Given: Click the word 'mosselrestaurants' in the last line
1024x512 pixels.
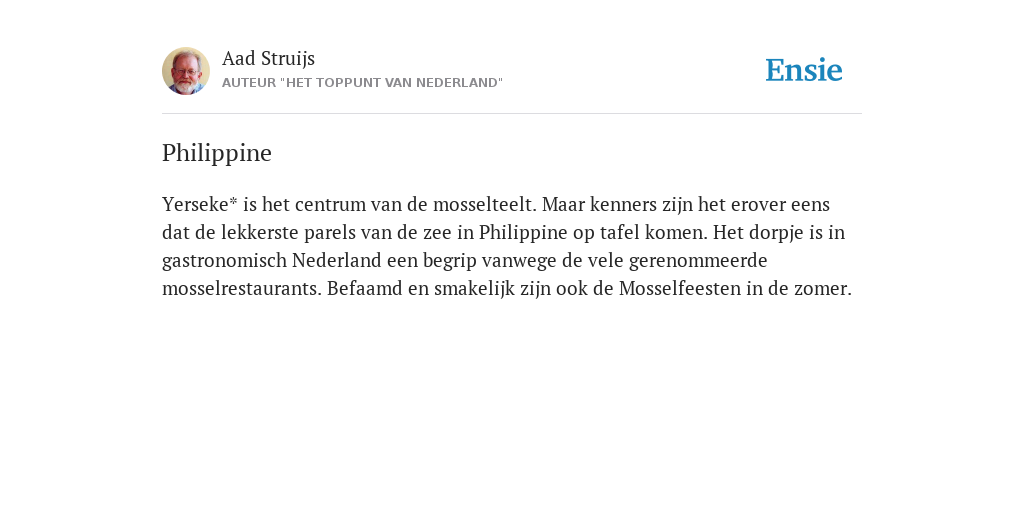Looking at the screenshot, I should (x=242, y=289).
